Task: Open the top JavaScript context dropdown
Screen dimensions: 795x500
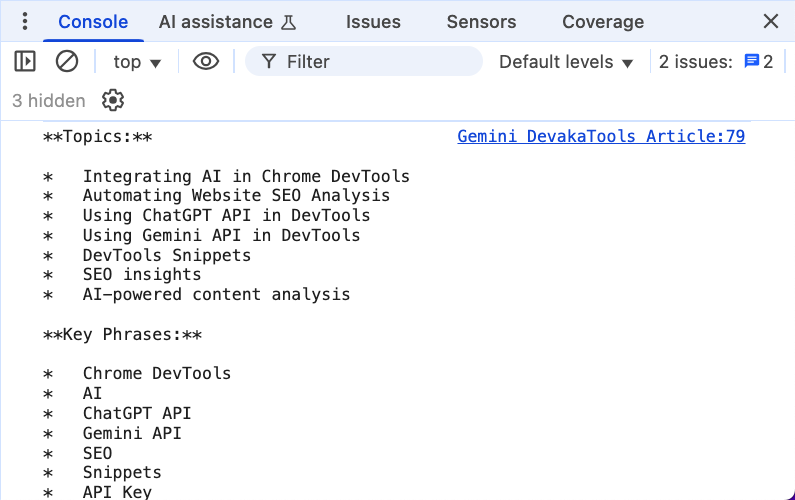Action: [x=137, y=62]
